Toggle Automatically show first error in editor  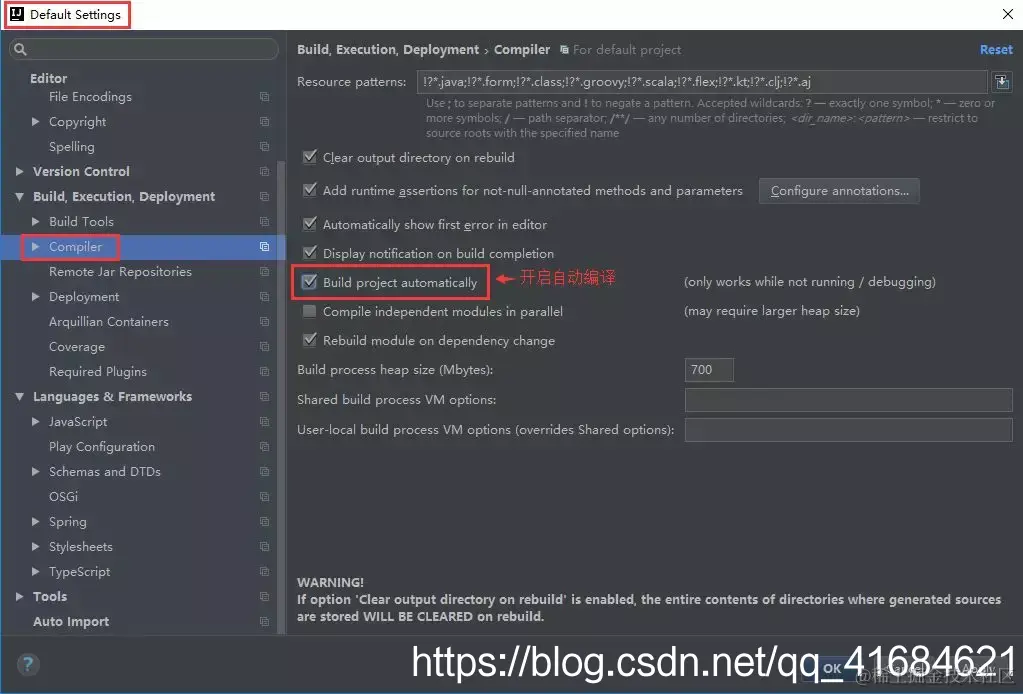(310, 224)
